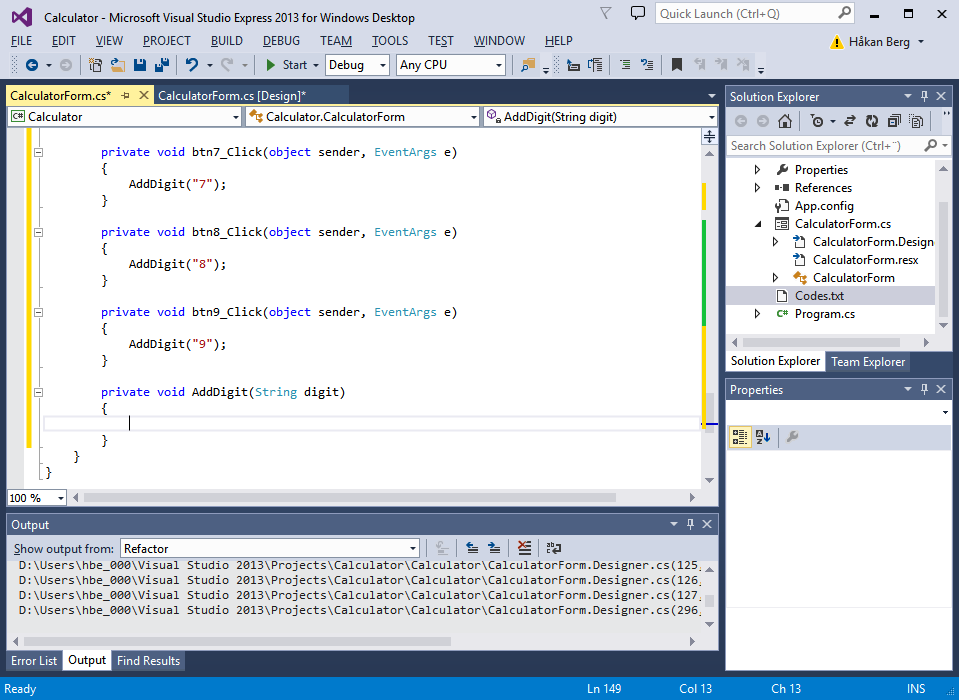Click the New Project toolbar icon

click(x=95, y=65)
